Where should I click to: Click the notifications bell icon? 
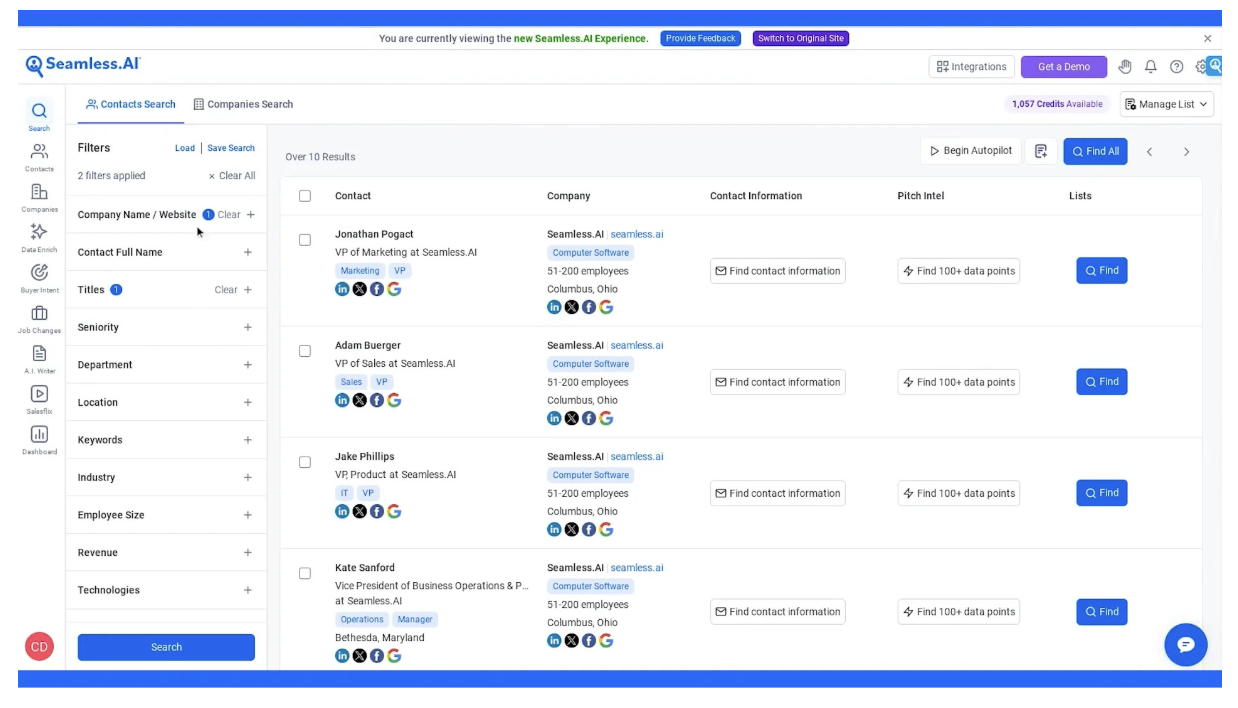tap(1151, 67)
